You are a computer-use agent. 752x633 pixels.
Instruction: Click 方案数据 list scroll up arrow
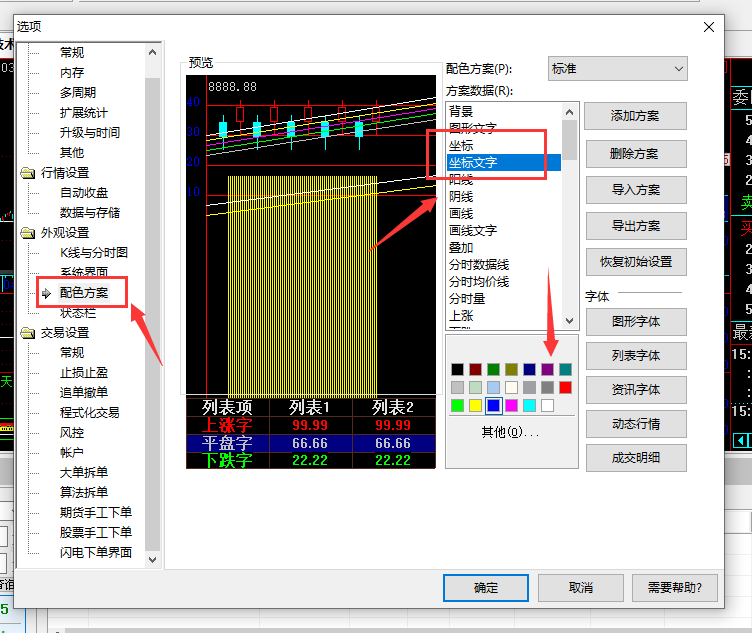pyautogui.click(x=569, y=112)
